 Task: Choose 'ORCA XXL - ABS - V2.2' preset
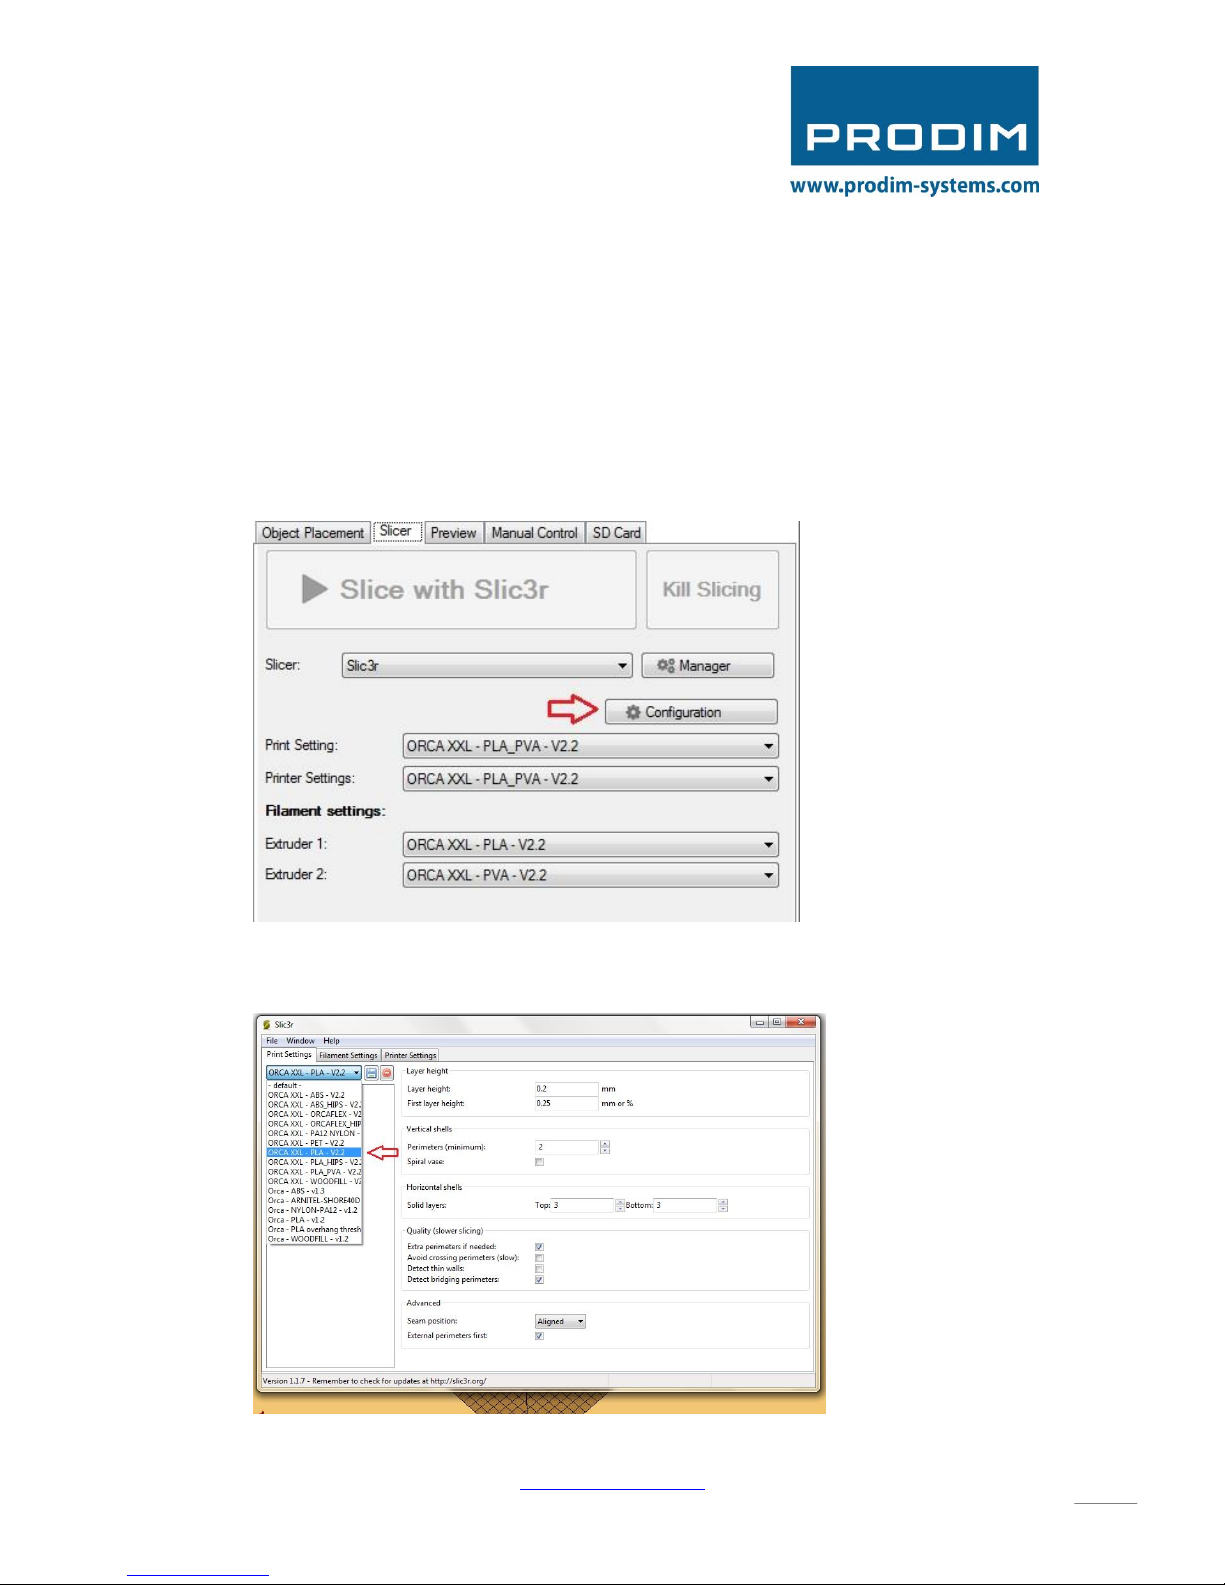314,1096
